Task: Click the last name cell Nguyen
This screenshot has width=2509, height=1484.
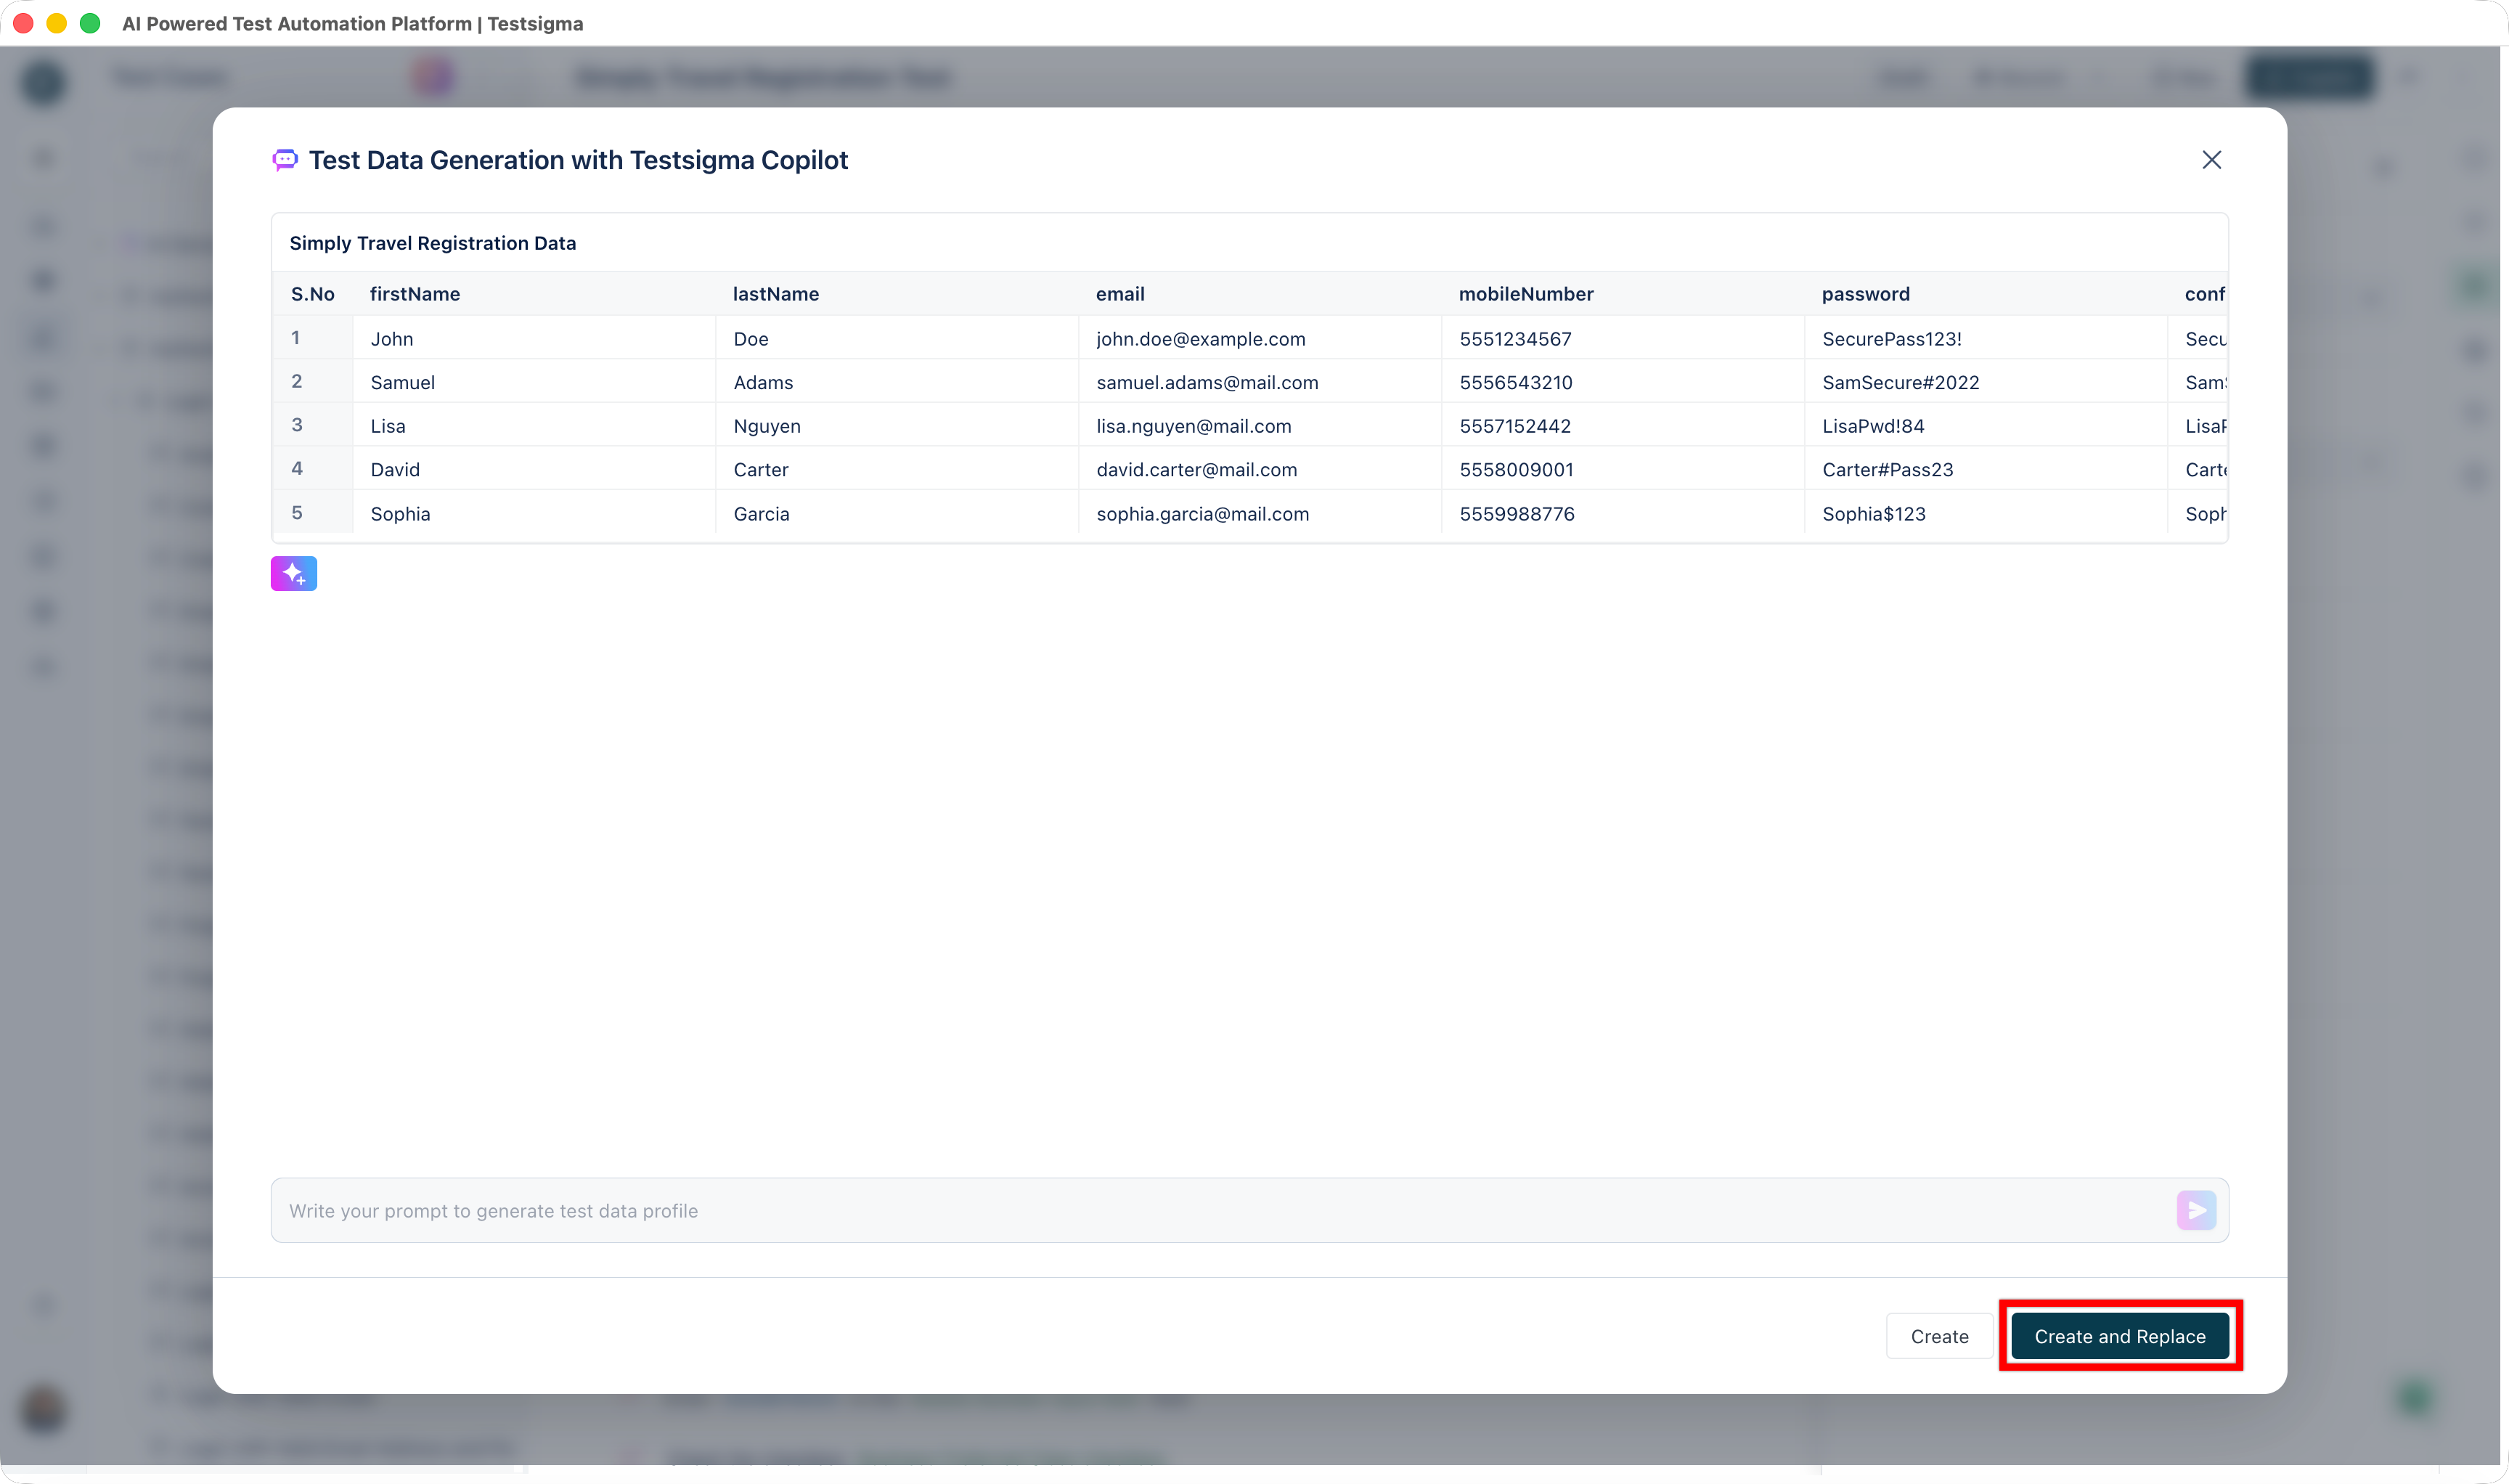Action: click(x=897, y=425)
